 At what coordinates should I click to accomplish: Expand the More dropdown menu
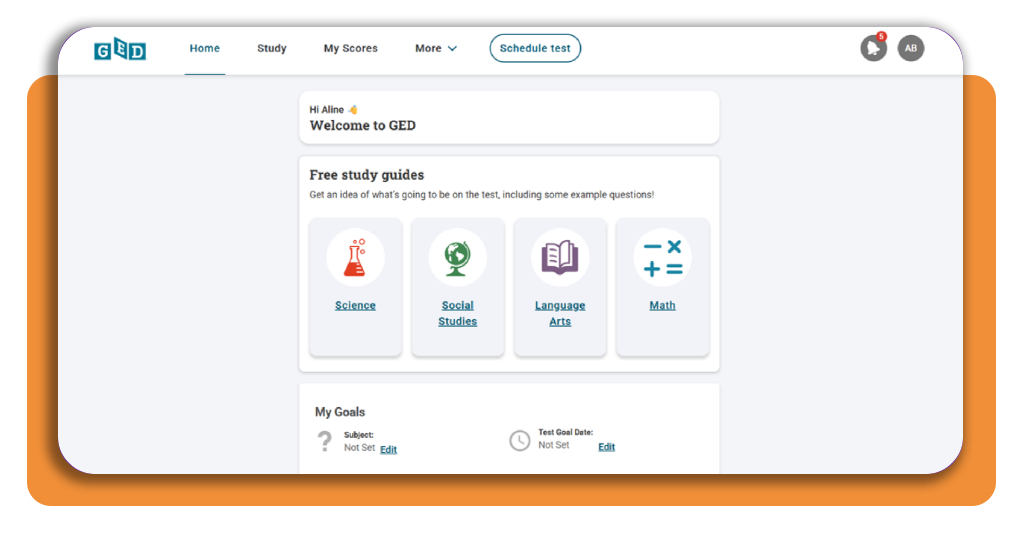coord(436,48)
